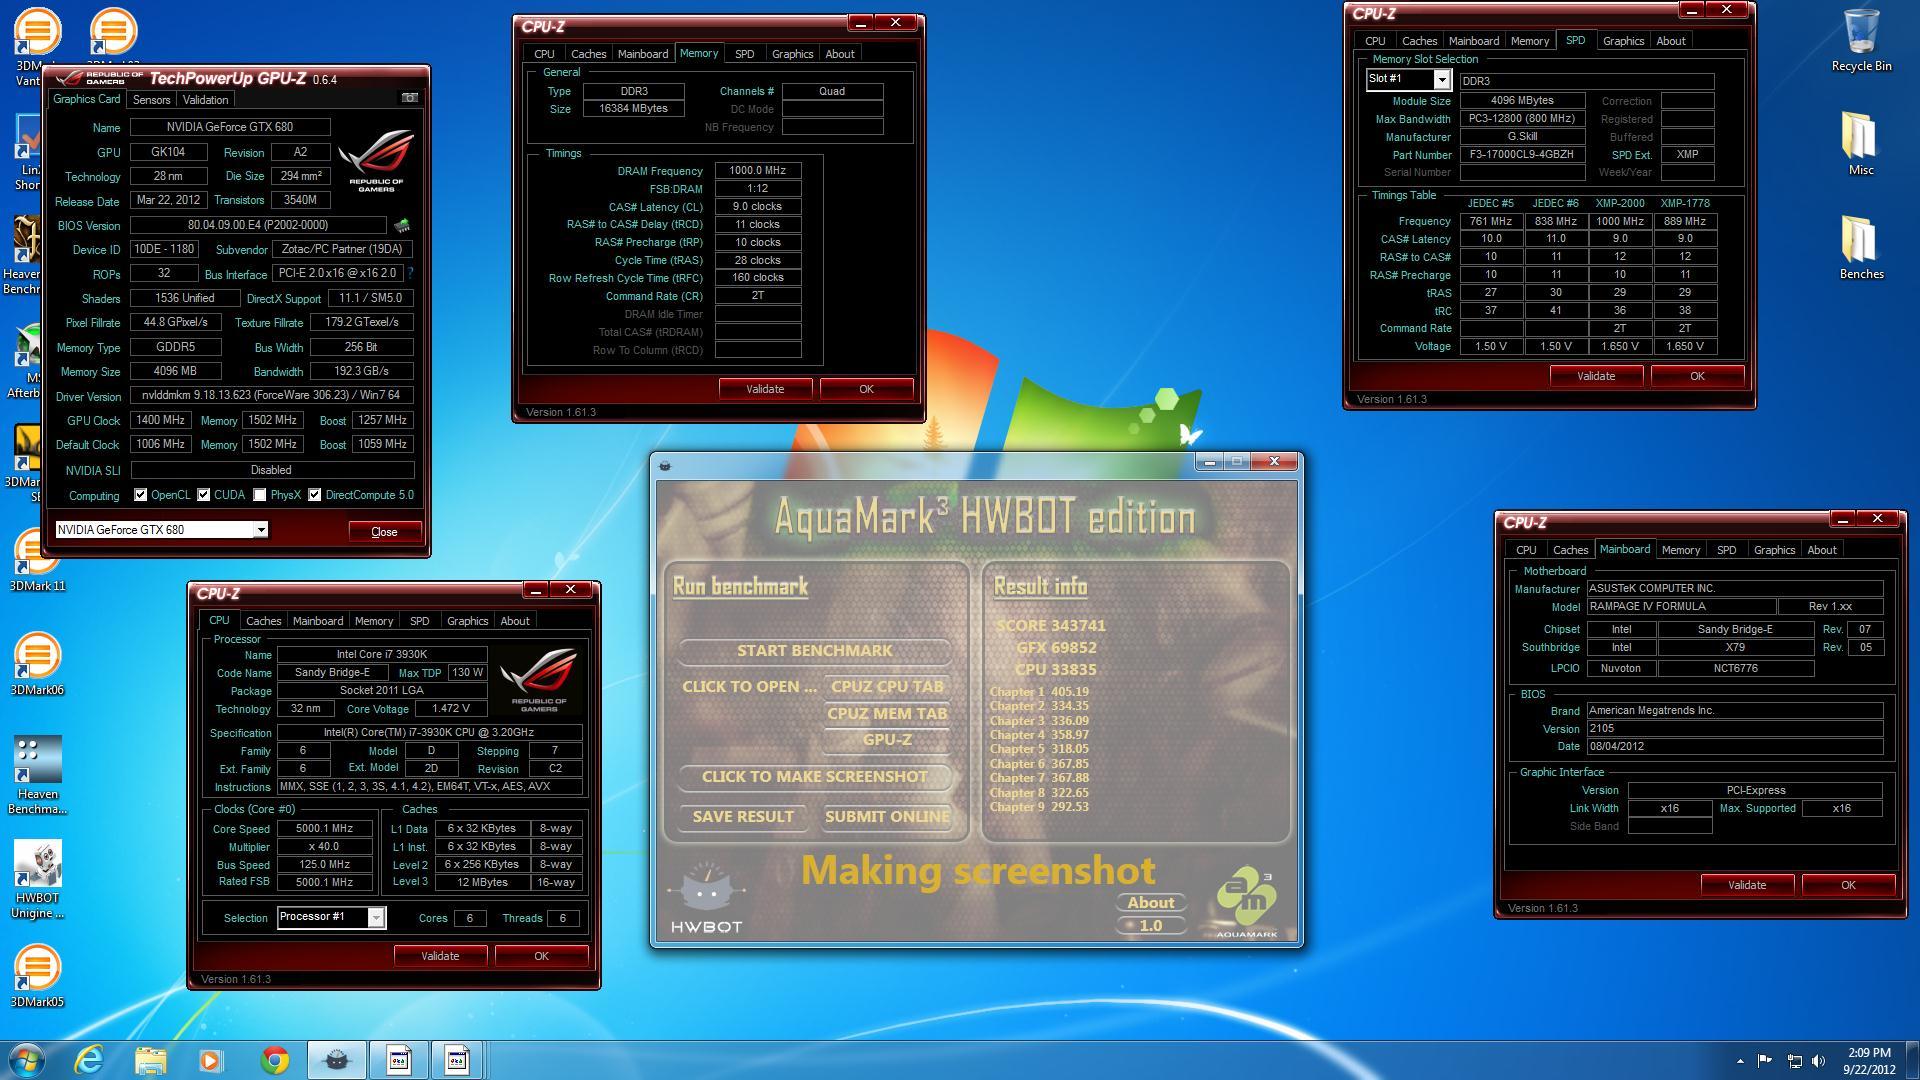Click CLICK TO MAKE SCREENSHOT in AquaMark
1920x1080 pixels.
(814, 777)
